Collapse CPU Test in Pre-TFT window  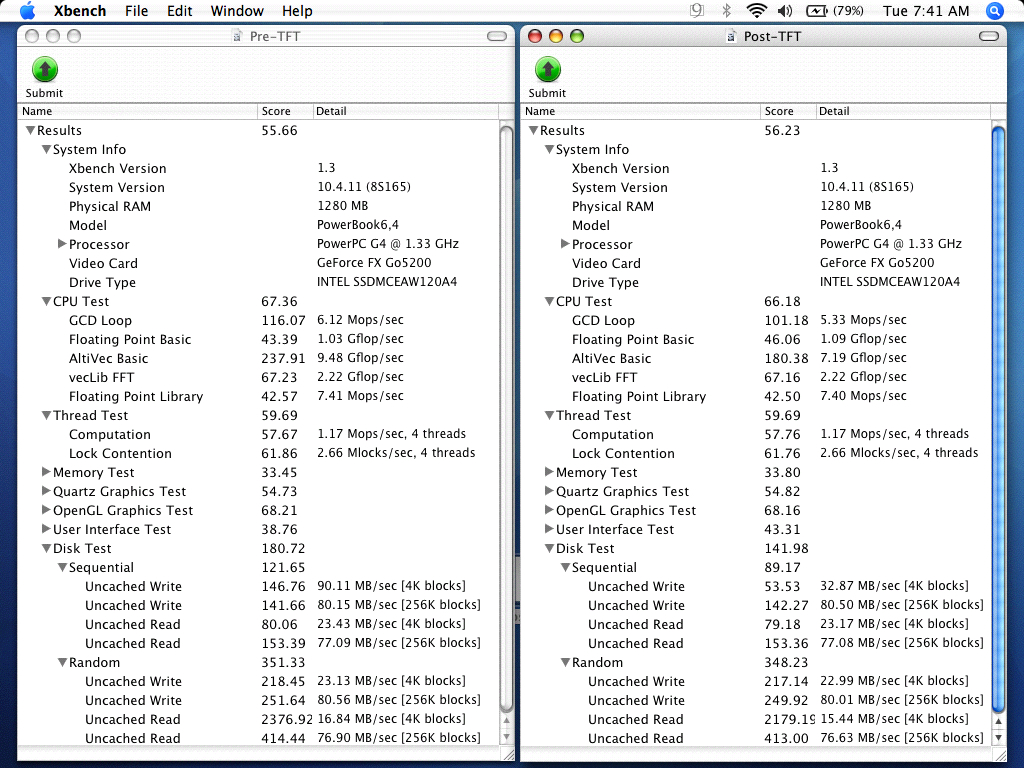coord(46,301)
